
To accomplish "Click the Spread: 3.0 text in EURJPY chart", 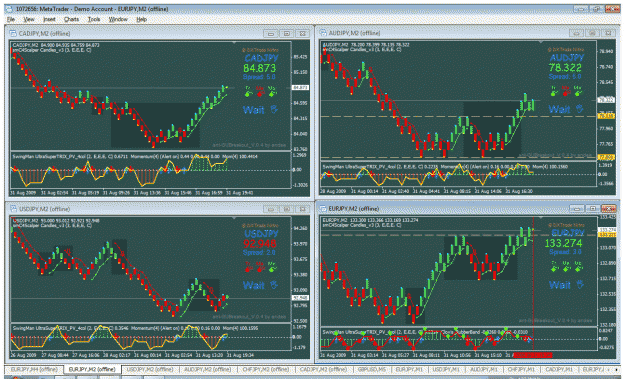I will coord(565,252).
